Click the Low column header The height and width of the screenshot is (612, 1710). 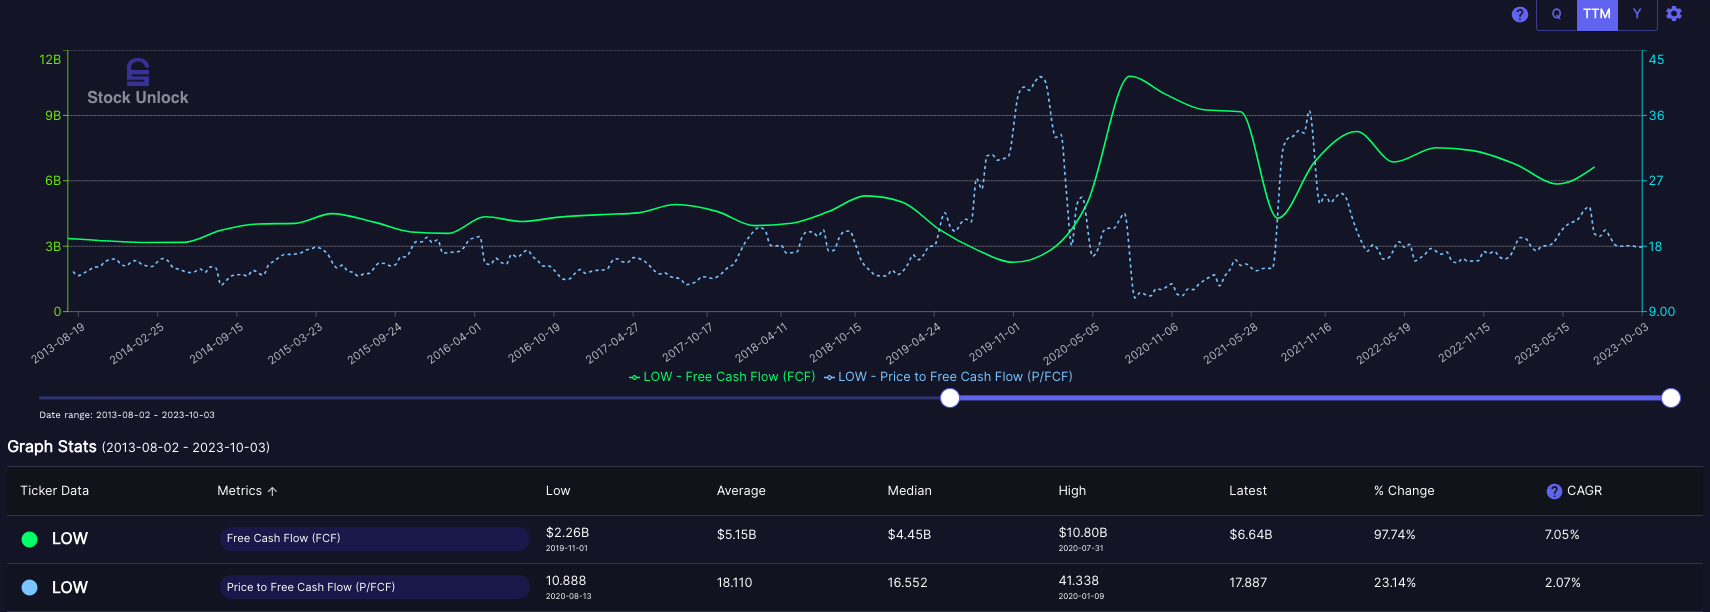558,491
